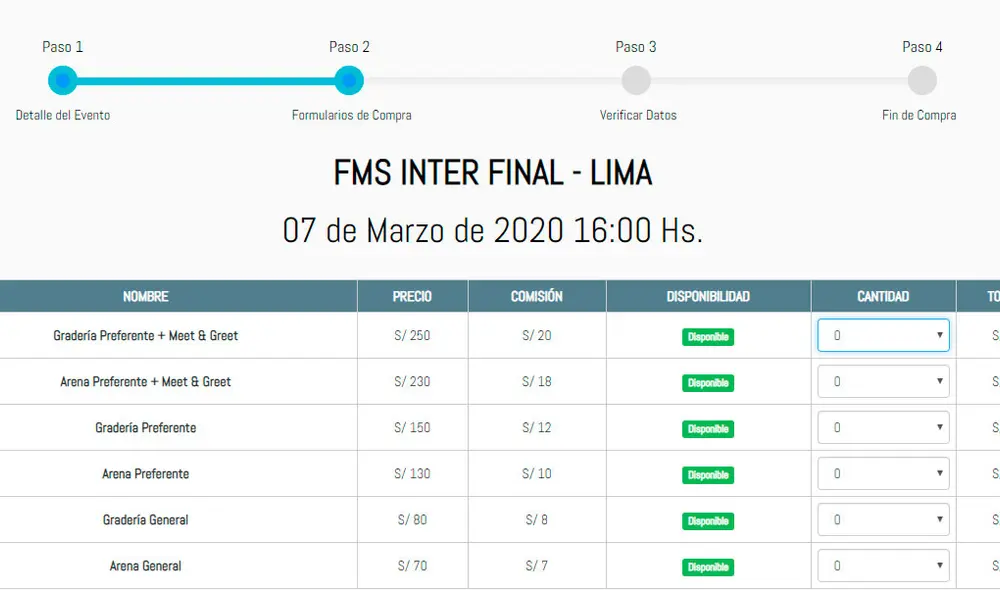This screenshot has height=590, width=1000.
Task: Select the Paso 1 progress circle
Action: click(x=63, y=80)
